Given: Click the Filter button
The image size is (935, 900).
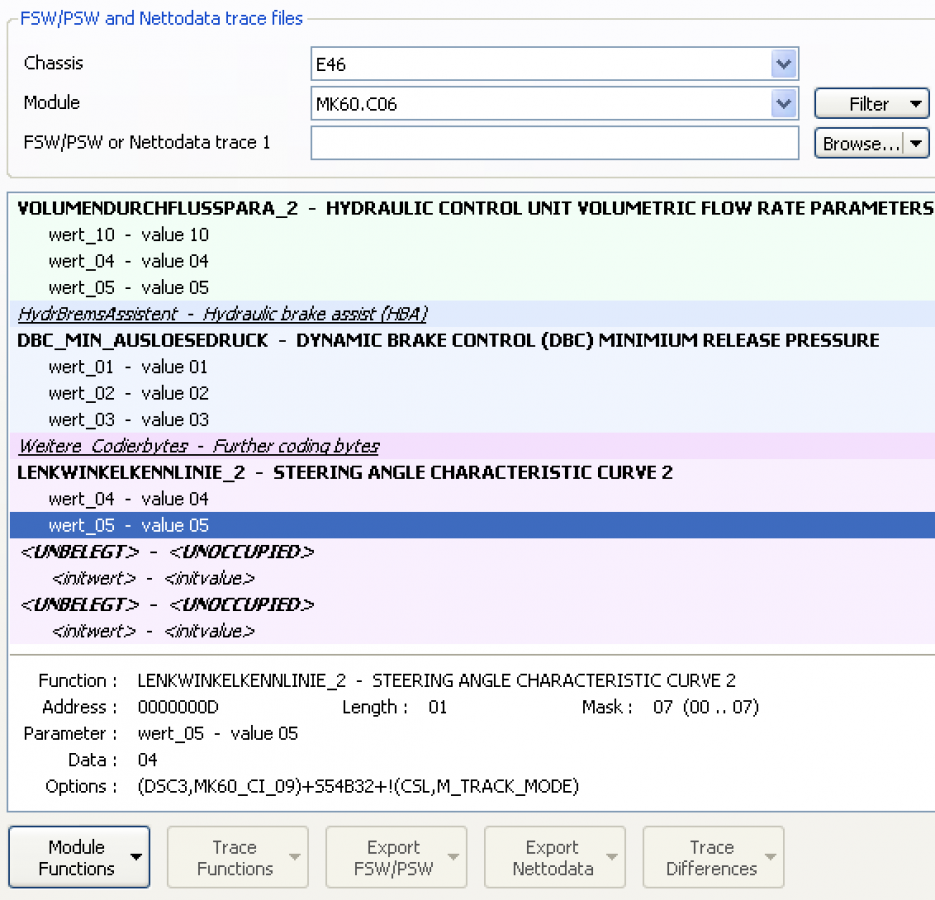Looking at the screenshot, I should pyautogui.click(x=871, y=104).
